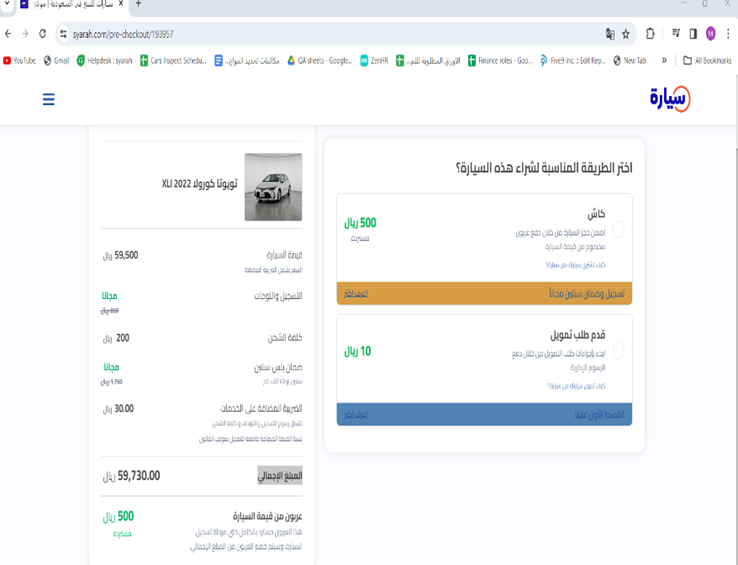Image resolution: width=738 pixels, height=565 pixels.
Task: Select the financing request (قدم طلب تمويل) radio button
Action: click(618, 351)
